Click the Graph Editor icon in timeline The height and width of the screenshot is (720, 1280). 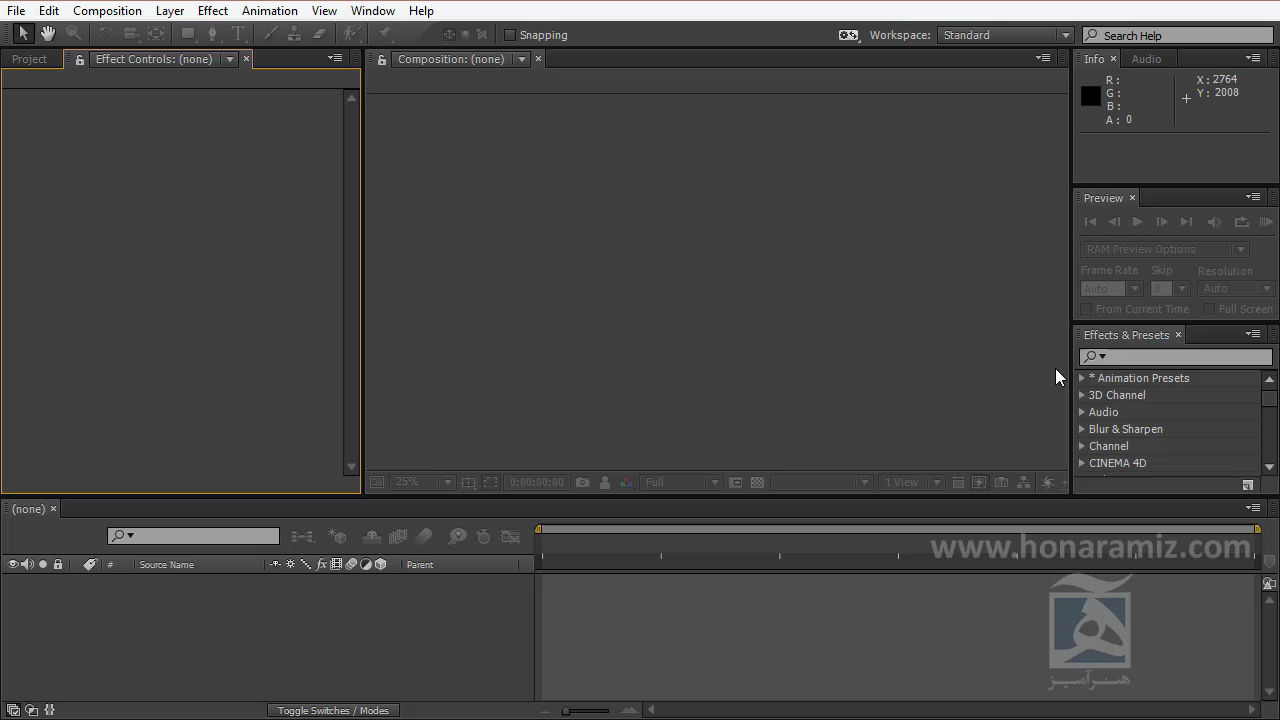coord(511,537)
